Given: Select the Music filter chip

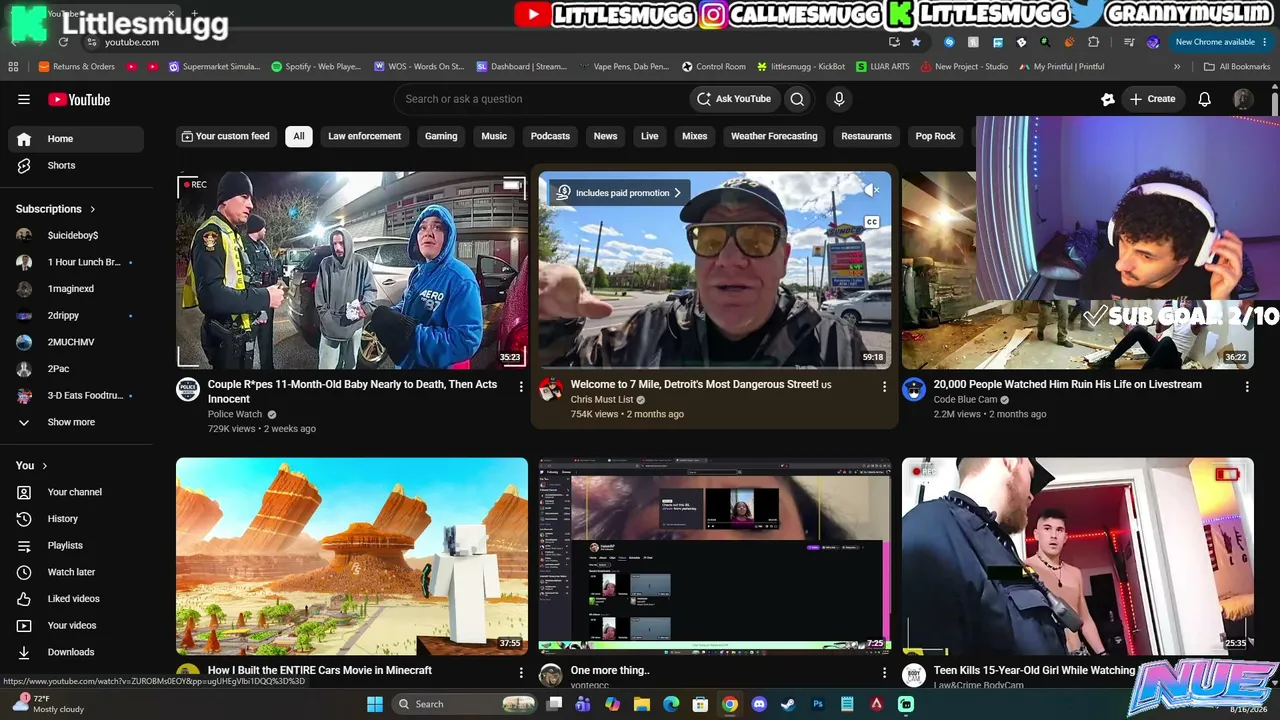Looking at the screenshot, I should (494, 136).
